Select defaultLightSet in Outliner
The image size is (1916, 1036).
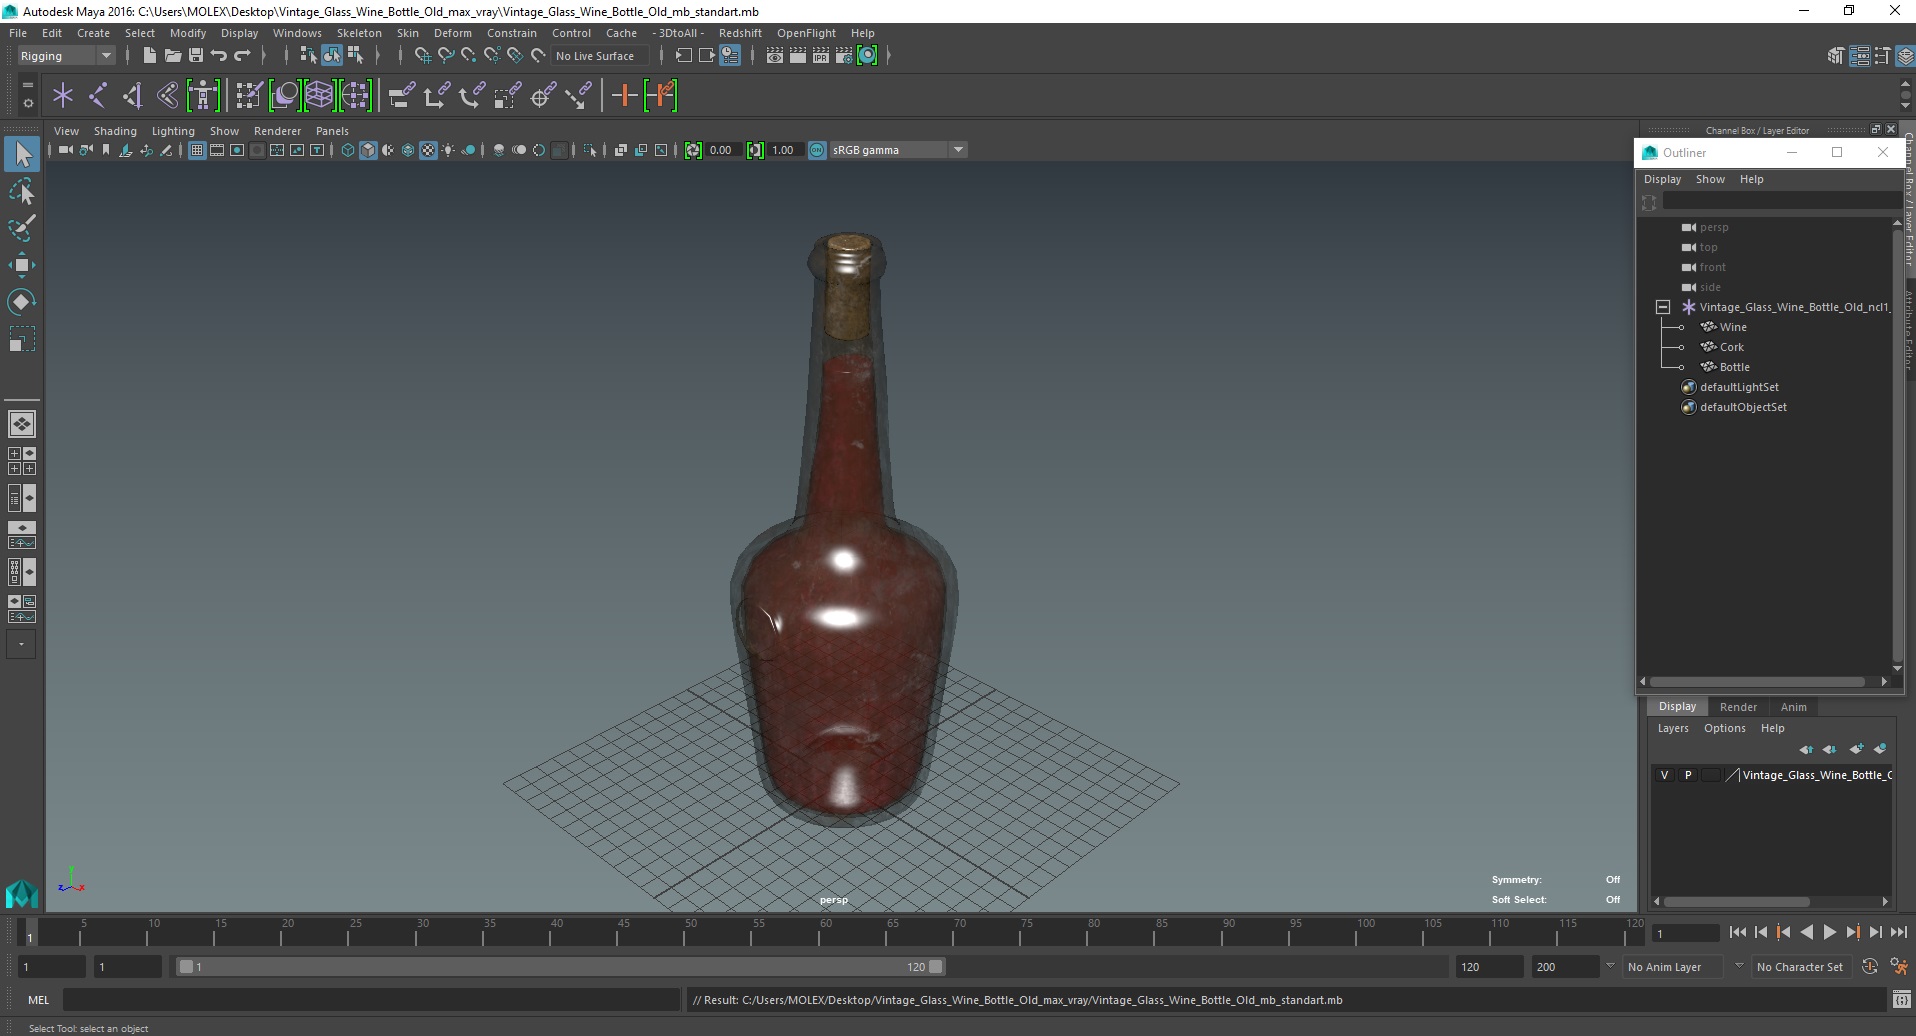(x=1739, y=387)
